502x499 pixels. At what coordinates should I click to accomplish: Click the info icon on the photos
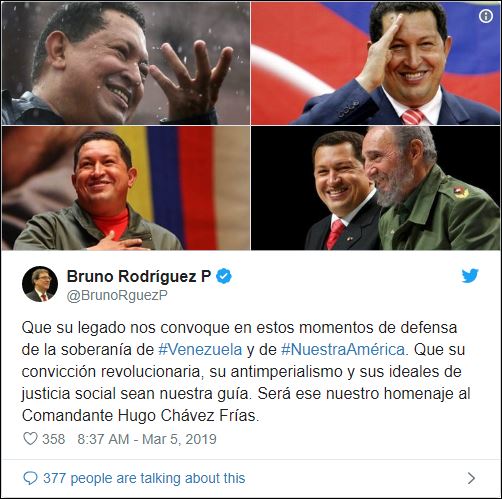coord(486,16)
